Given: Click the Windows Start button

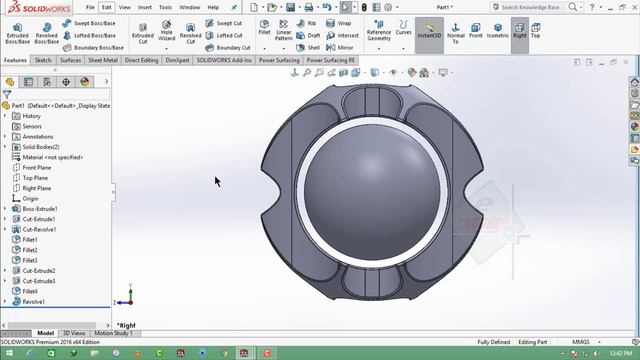Looking at the screenshot, I should [9, 353].
